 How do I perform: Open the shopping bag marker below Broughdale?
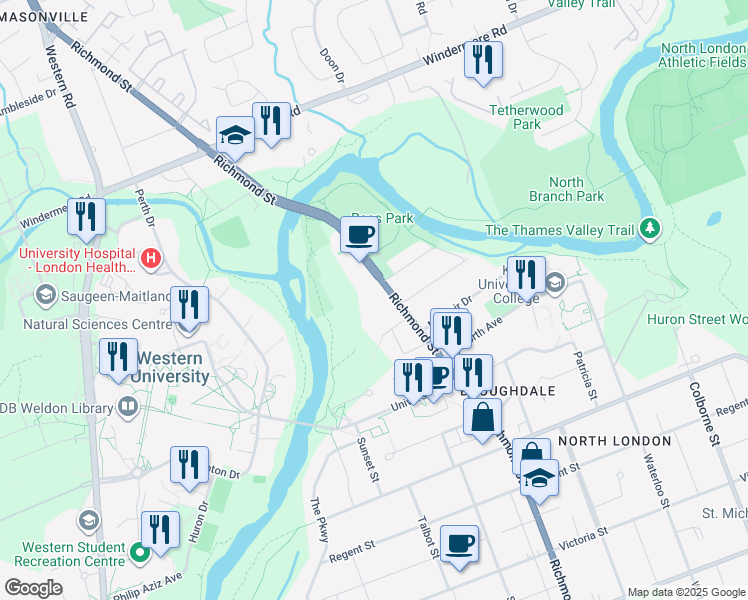click(482, 420)
